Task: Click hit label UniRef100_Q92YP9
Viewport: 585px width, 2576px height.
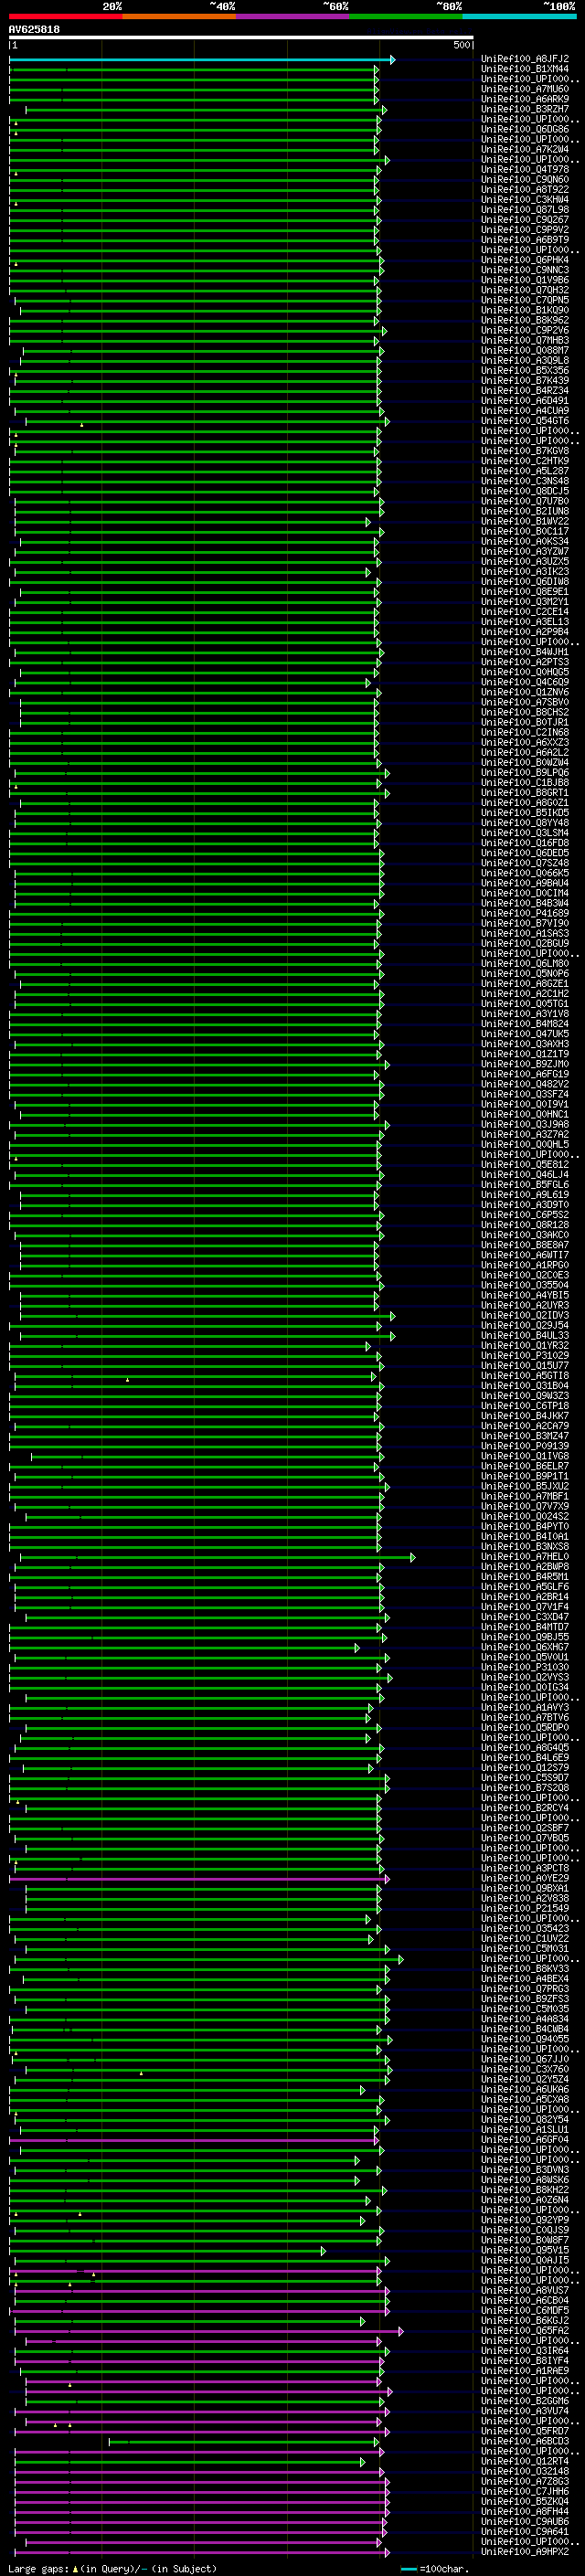Action: coord(525,2219)
